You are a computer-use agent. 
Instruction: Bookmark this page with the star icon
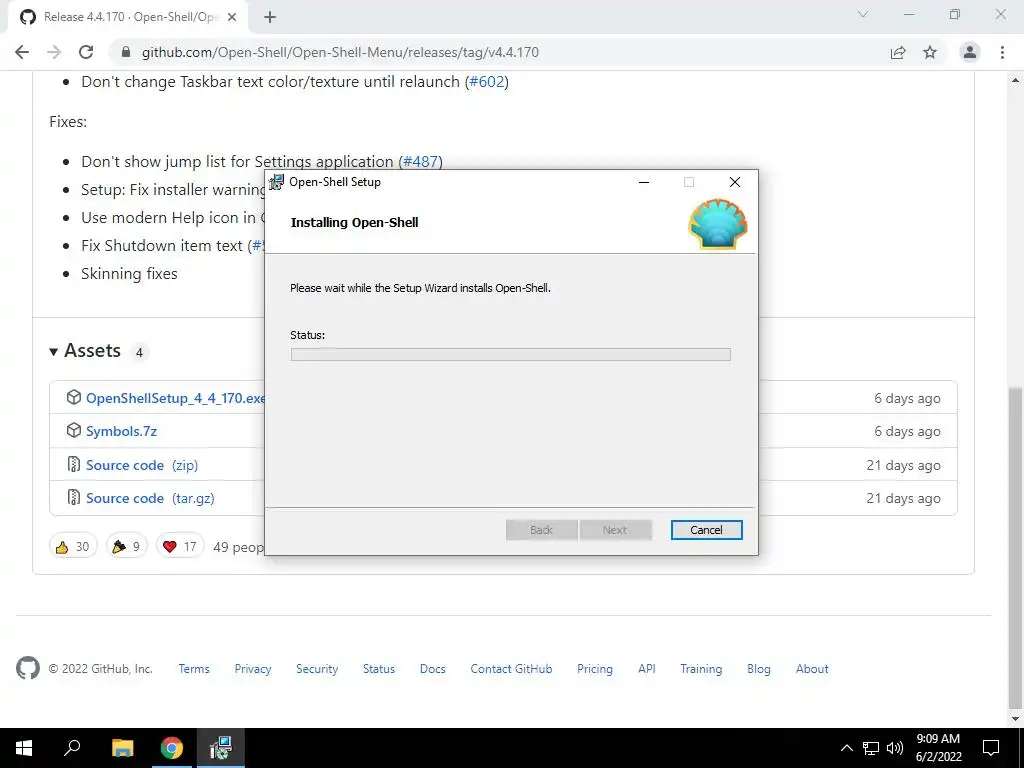pyautogui.click(x=930, y=52)
